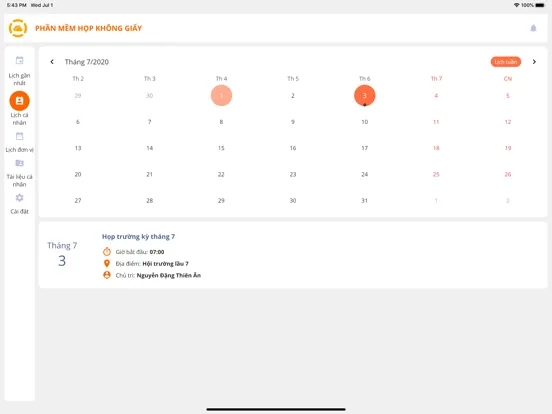Click the Tháng 7/2020 title

[87, 62]
